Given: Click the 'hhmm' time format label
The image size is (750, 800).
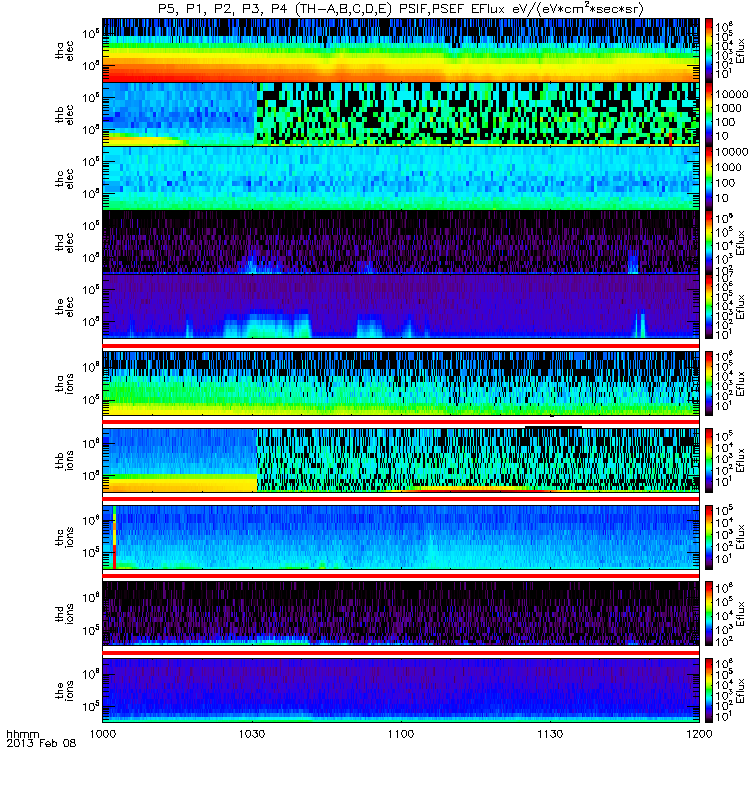Looking at the screenshot, I should pyautogui.click(x=22, y=734).
